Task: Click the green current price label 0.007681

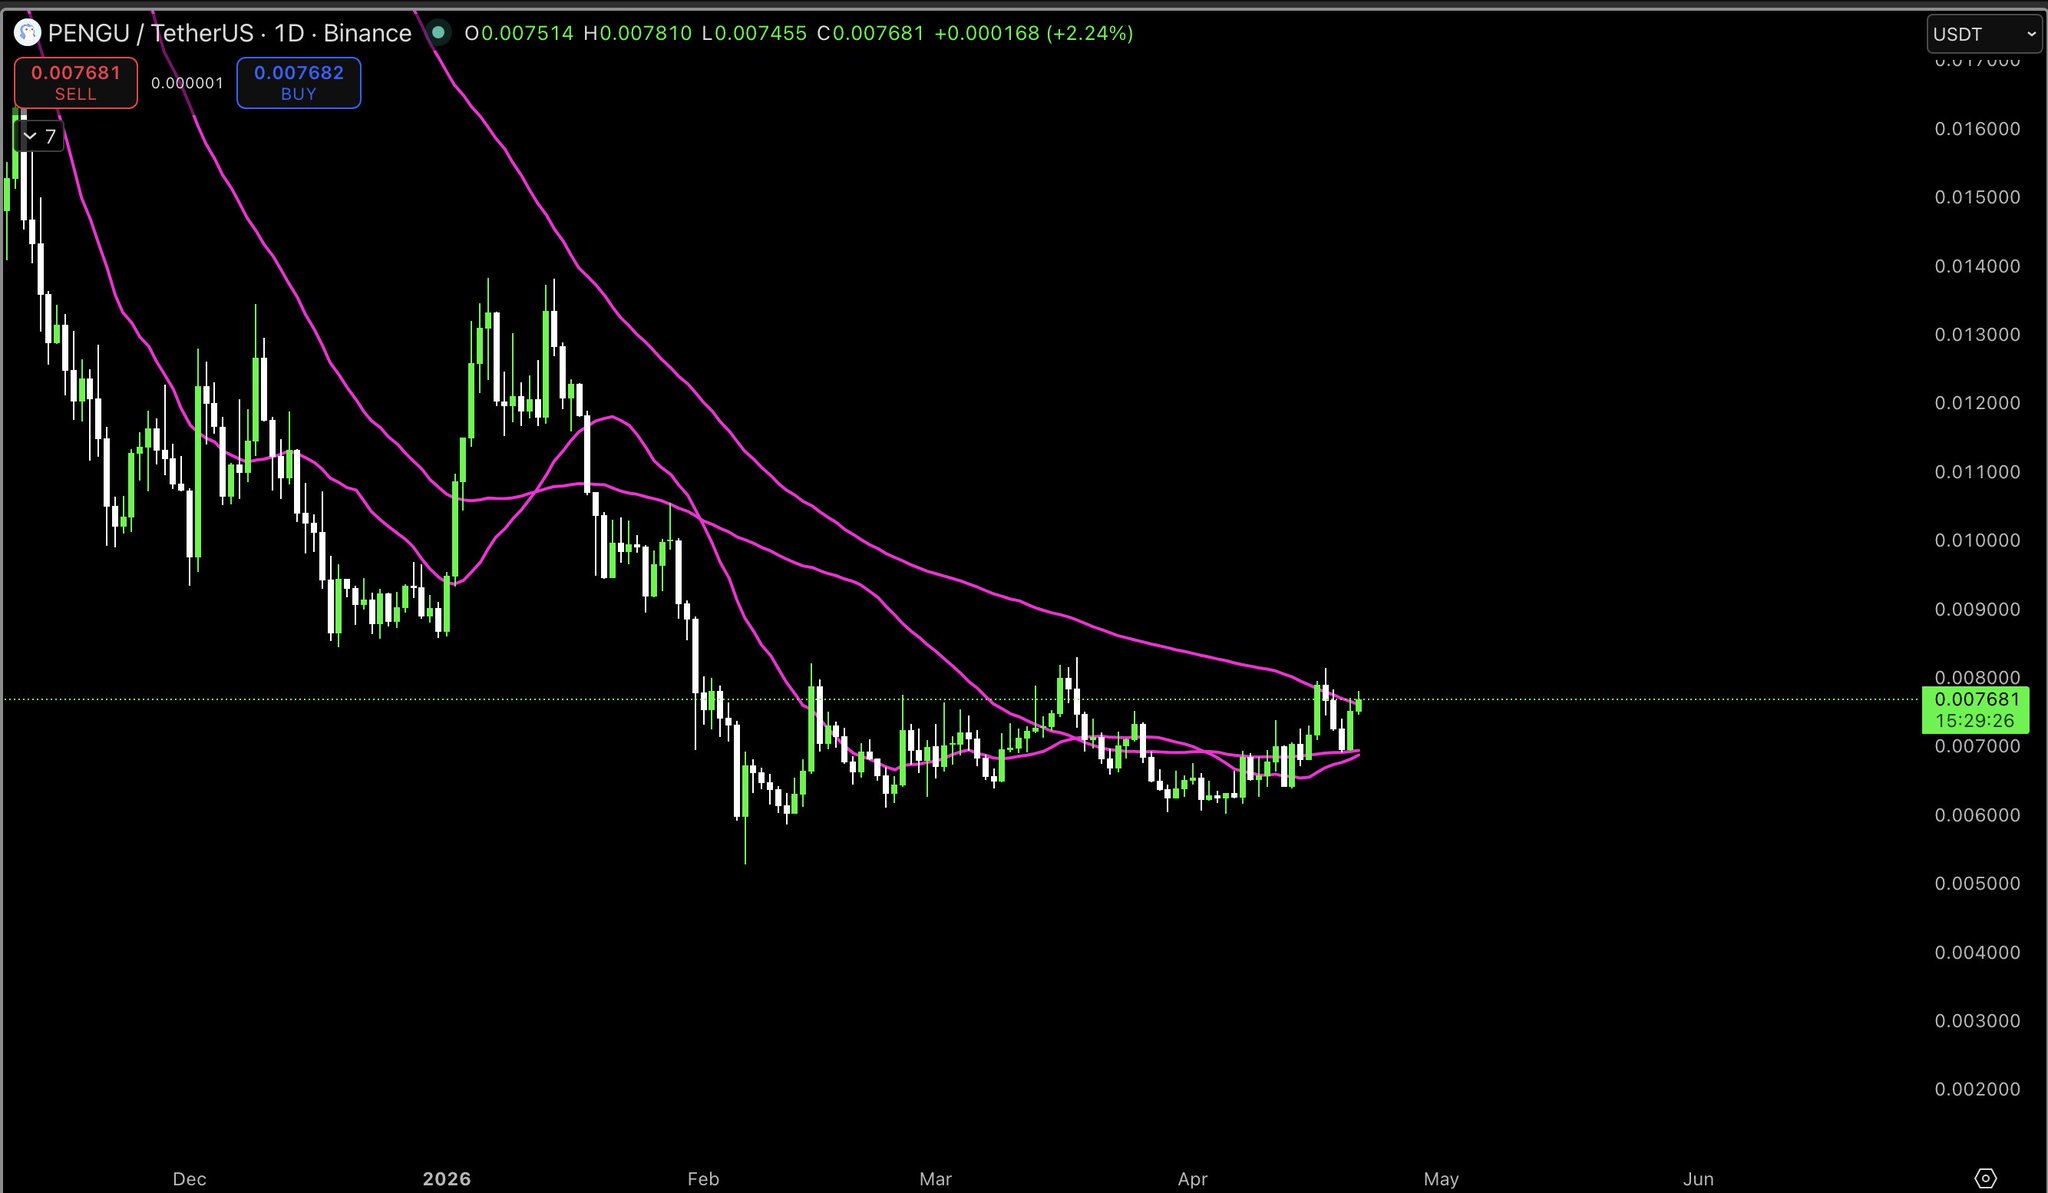Action: point(1975,700)
